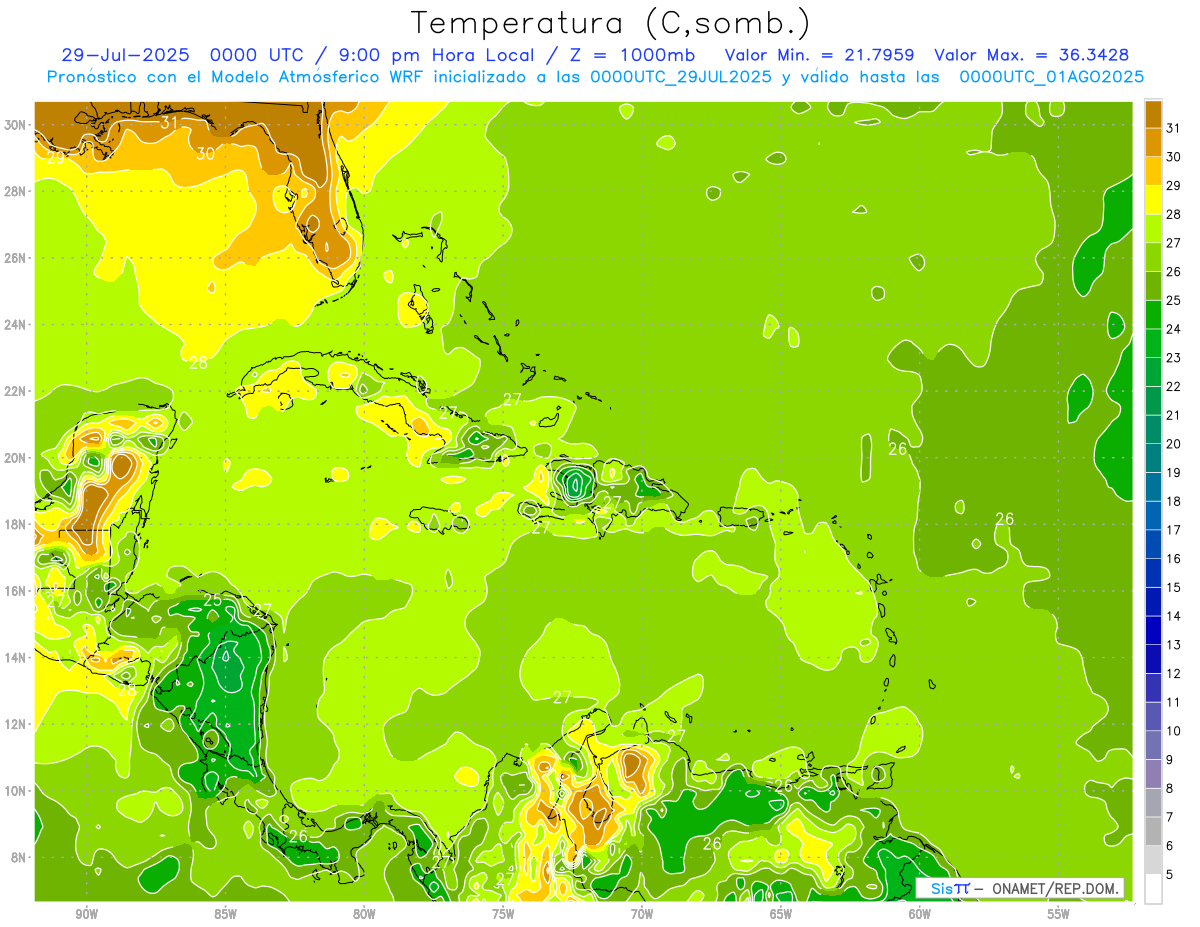Select 'Valor Min. = 21.7959' text
Screen dimensions: 1200x927
pos(819,55)
